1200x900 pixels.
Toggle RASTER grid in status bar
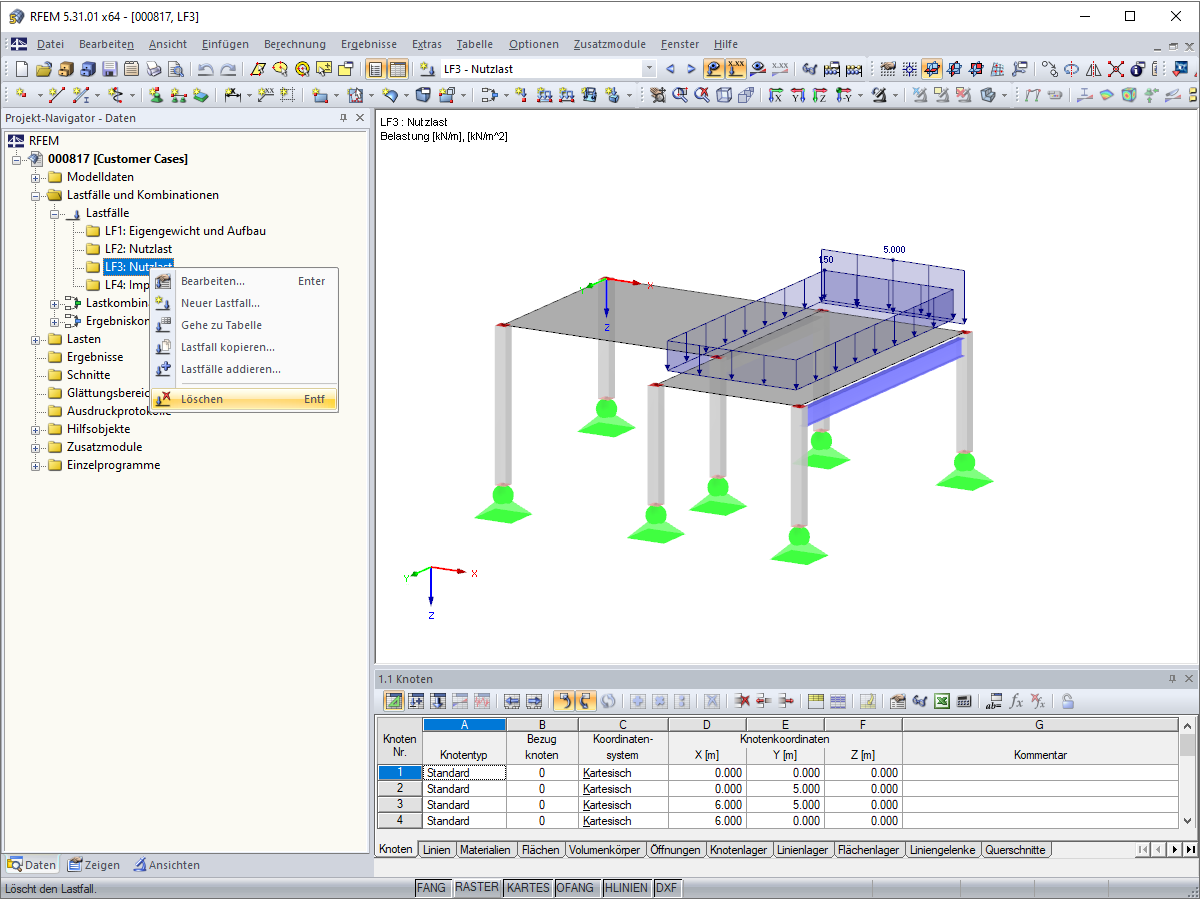[x=476, y=888]
